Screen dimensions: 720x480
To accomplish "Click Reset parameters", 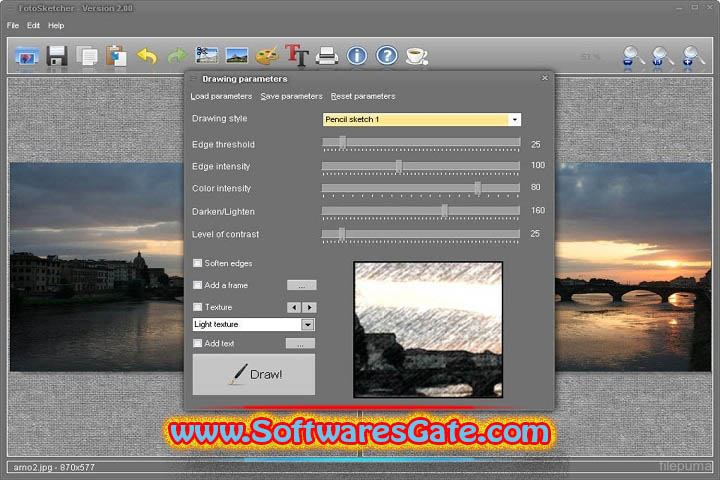I will 363,96.
